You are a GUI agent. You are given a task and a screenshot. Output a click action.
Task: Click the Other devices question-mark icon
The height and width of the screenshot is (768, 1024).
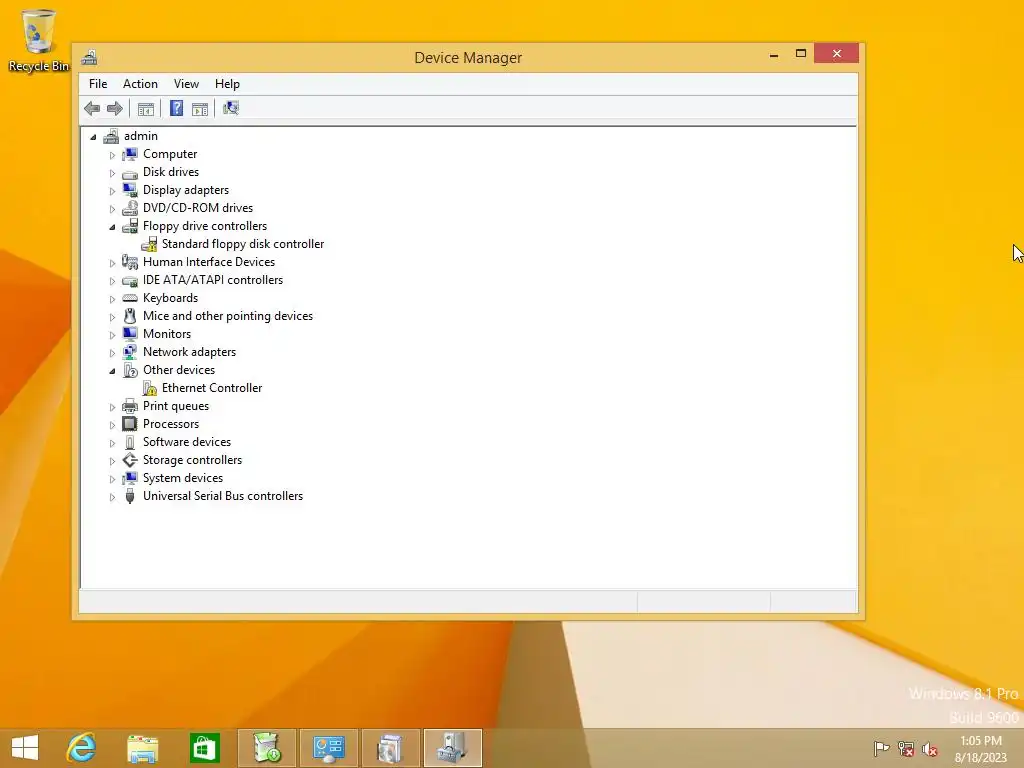click(130, 370)
